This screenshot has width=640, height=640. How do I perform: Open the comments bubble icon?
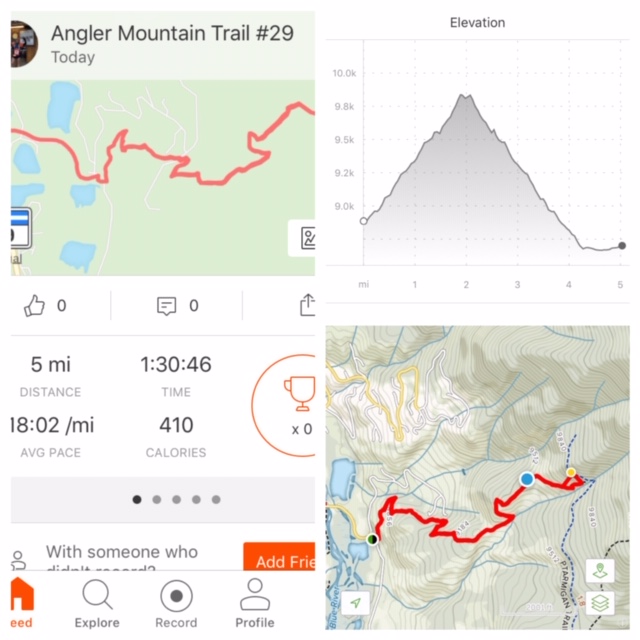point(167,306)
